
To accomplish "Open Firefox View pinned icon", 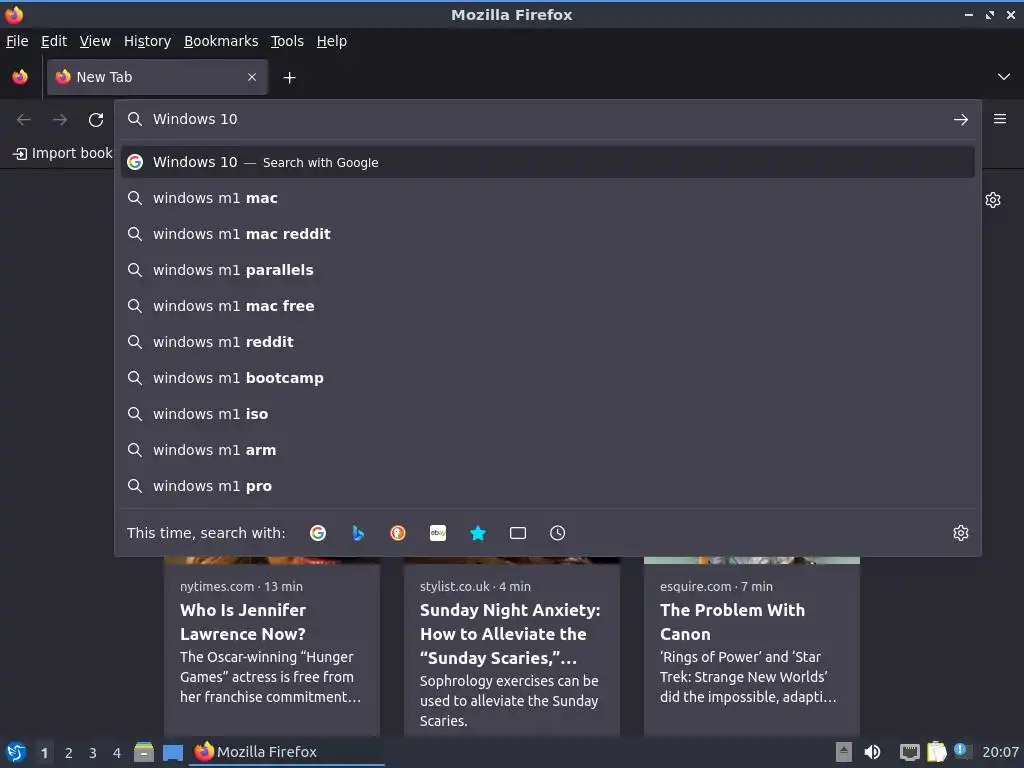I will 20,77.
